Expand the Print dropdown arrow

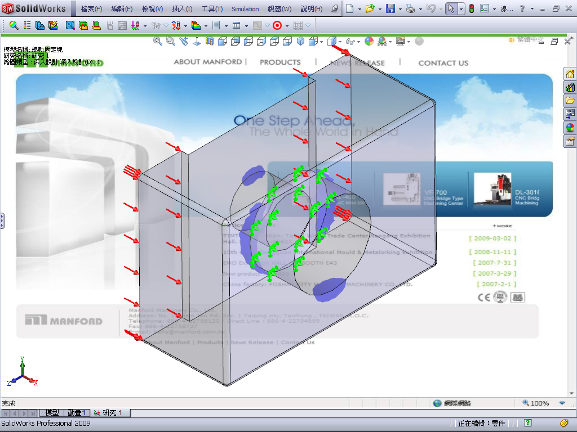click(x=420, y=9)
